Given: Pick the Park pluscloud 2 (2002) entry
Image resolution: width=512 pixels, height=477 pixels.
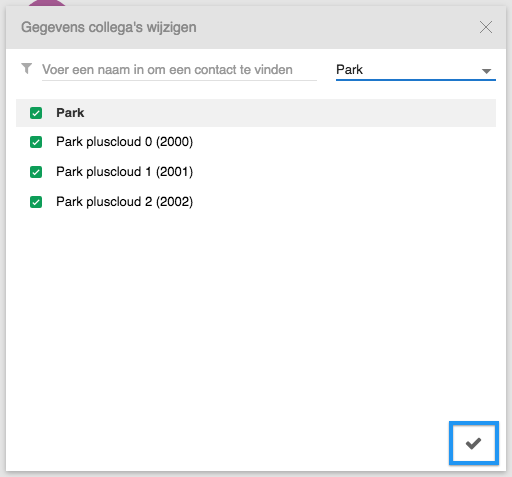Looking at the screenshot, I should point(125,202).
